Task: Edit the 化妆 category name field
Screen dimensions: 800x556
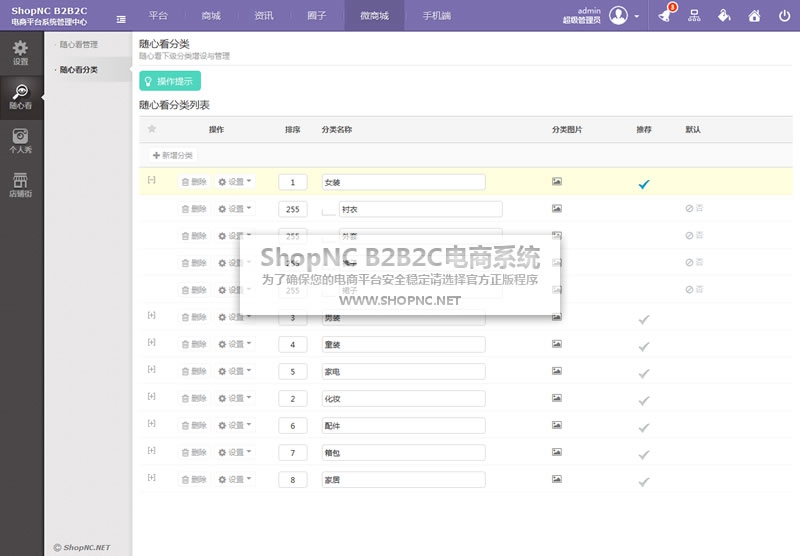Action: pyautogui.click(x=404, y=398)
